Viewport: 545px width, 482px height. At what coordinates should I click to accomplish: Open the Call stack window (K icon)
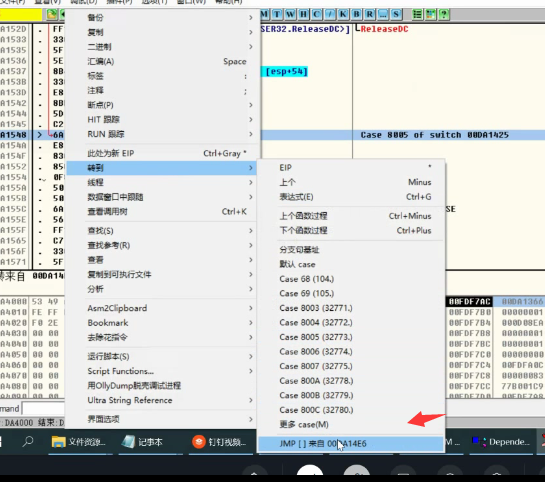[x=343, y=14]
